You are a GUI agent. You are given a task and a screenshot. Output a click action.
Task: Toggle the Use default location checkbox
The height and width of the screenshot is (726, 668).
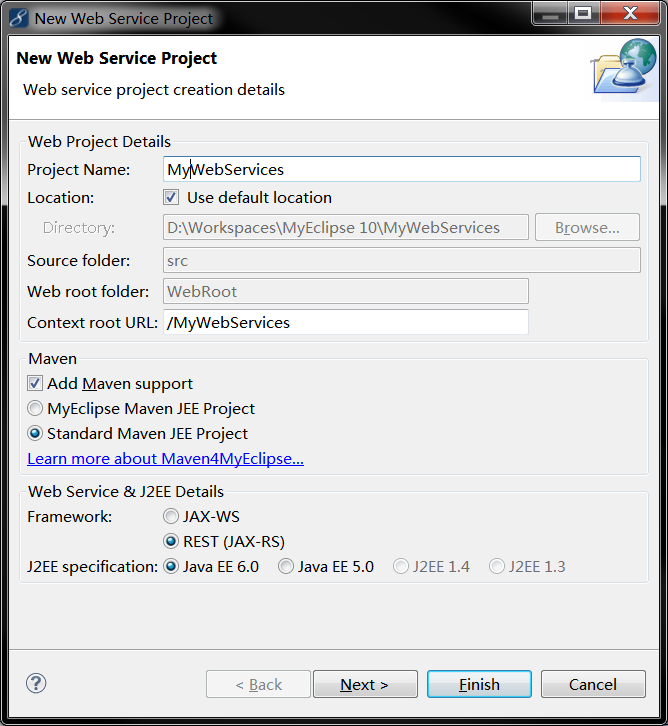click(x=171, y=197)
